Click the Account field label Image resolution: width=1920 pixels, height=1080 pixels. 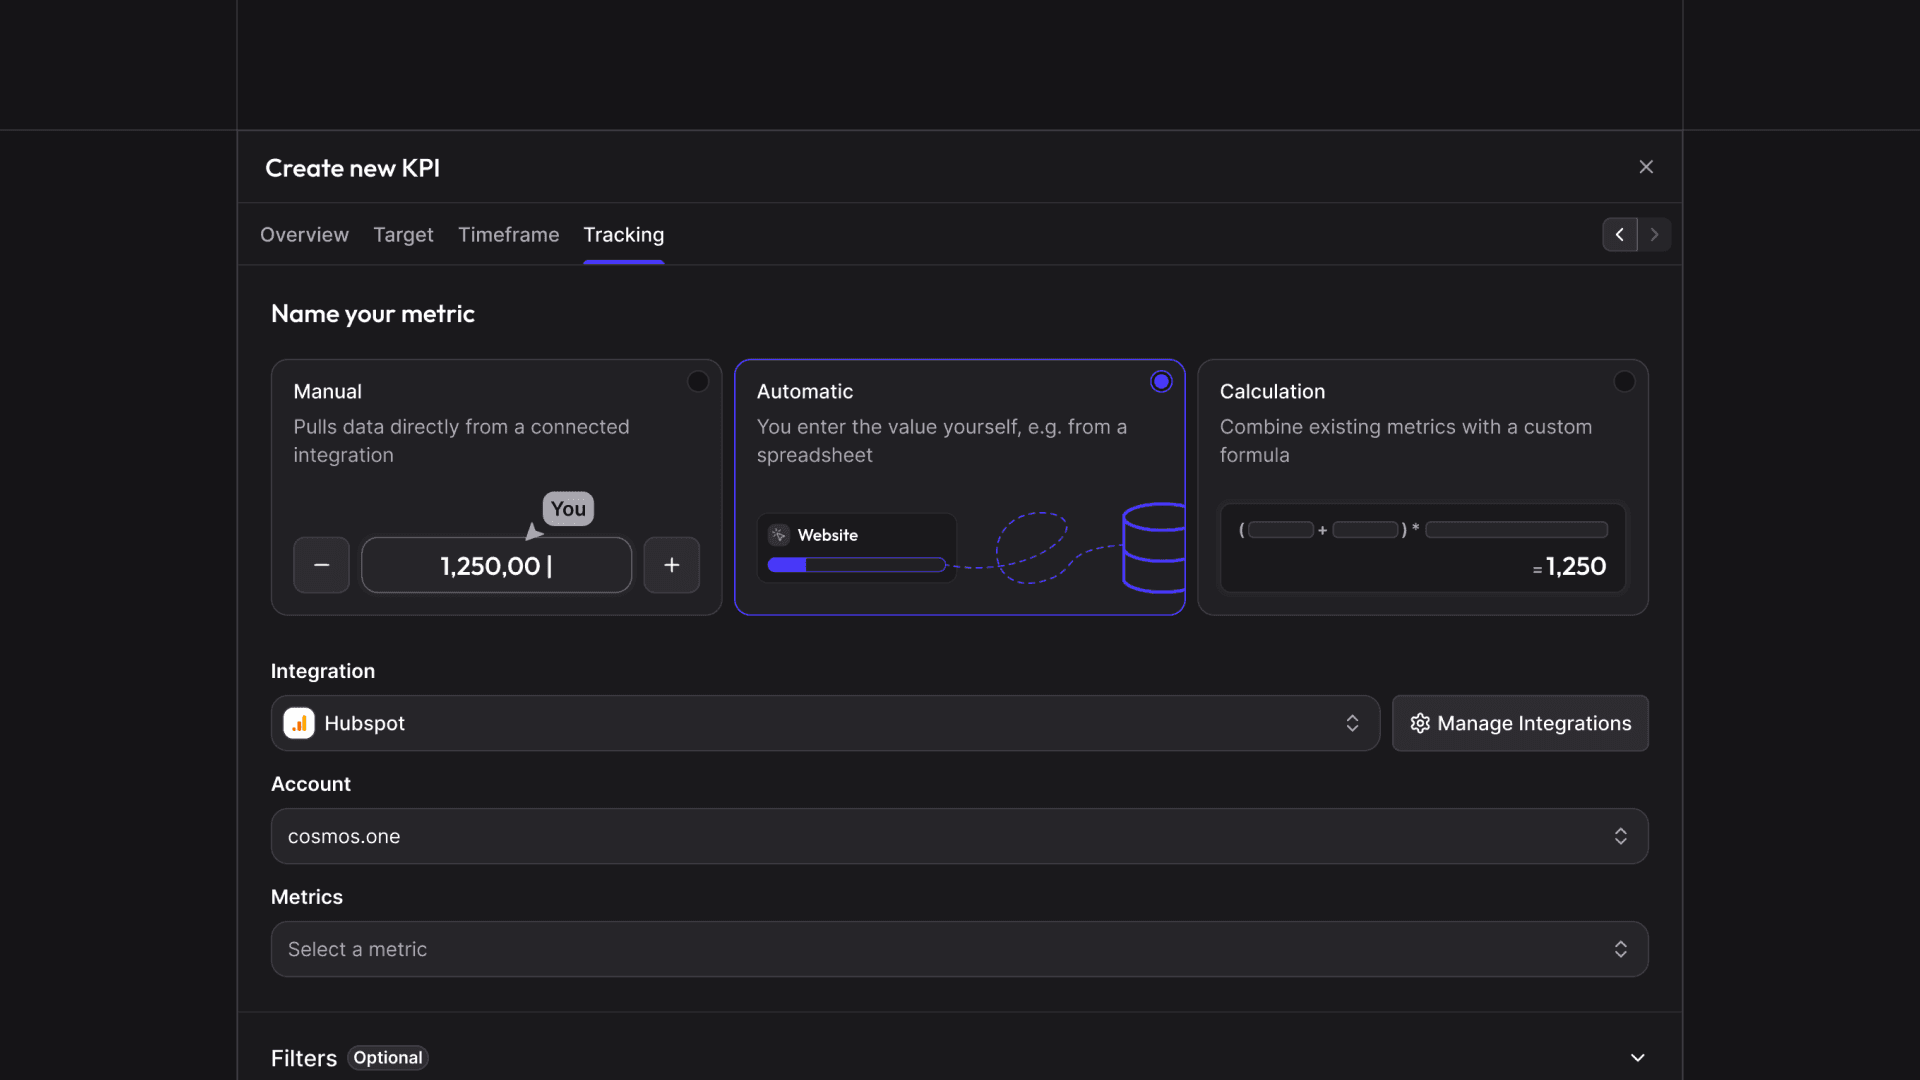[311, 784]
